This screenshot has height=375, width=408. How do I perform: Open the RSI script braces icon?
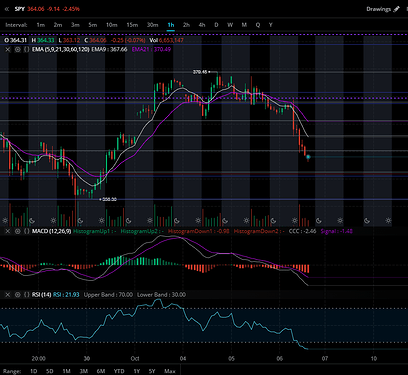coord(26,295)
